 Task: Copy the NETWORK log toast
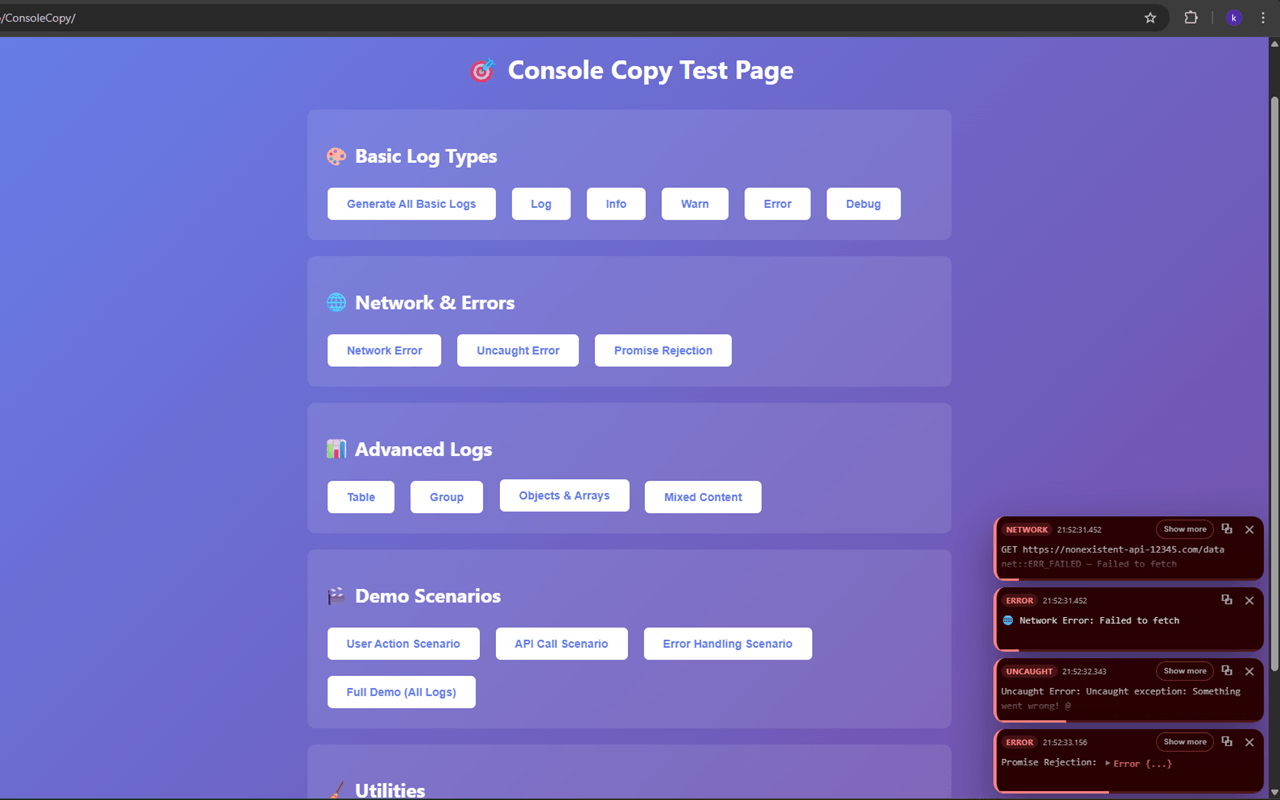(1227, 529)
